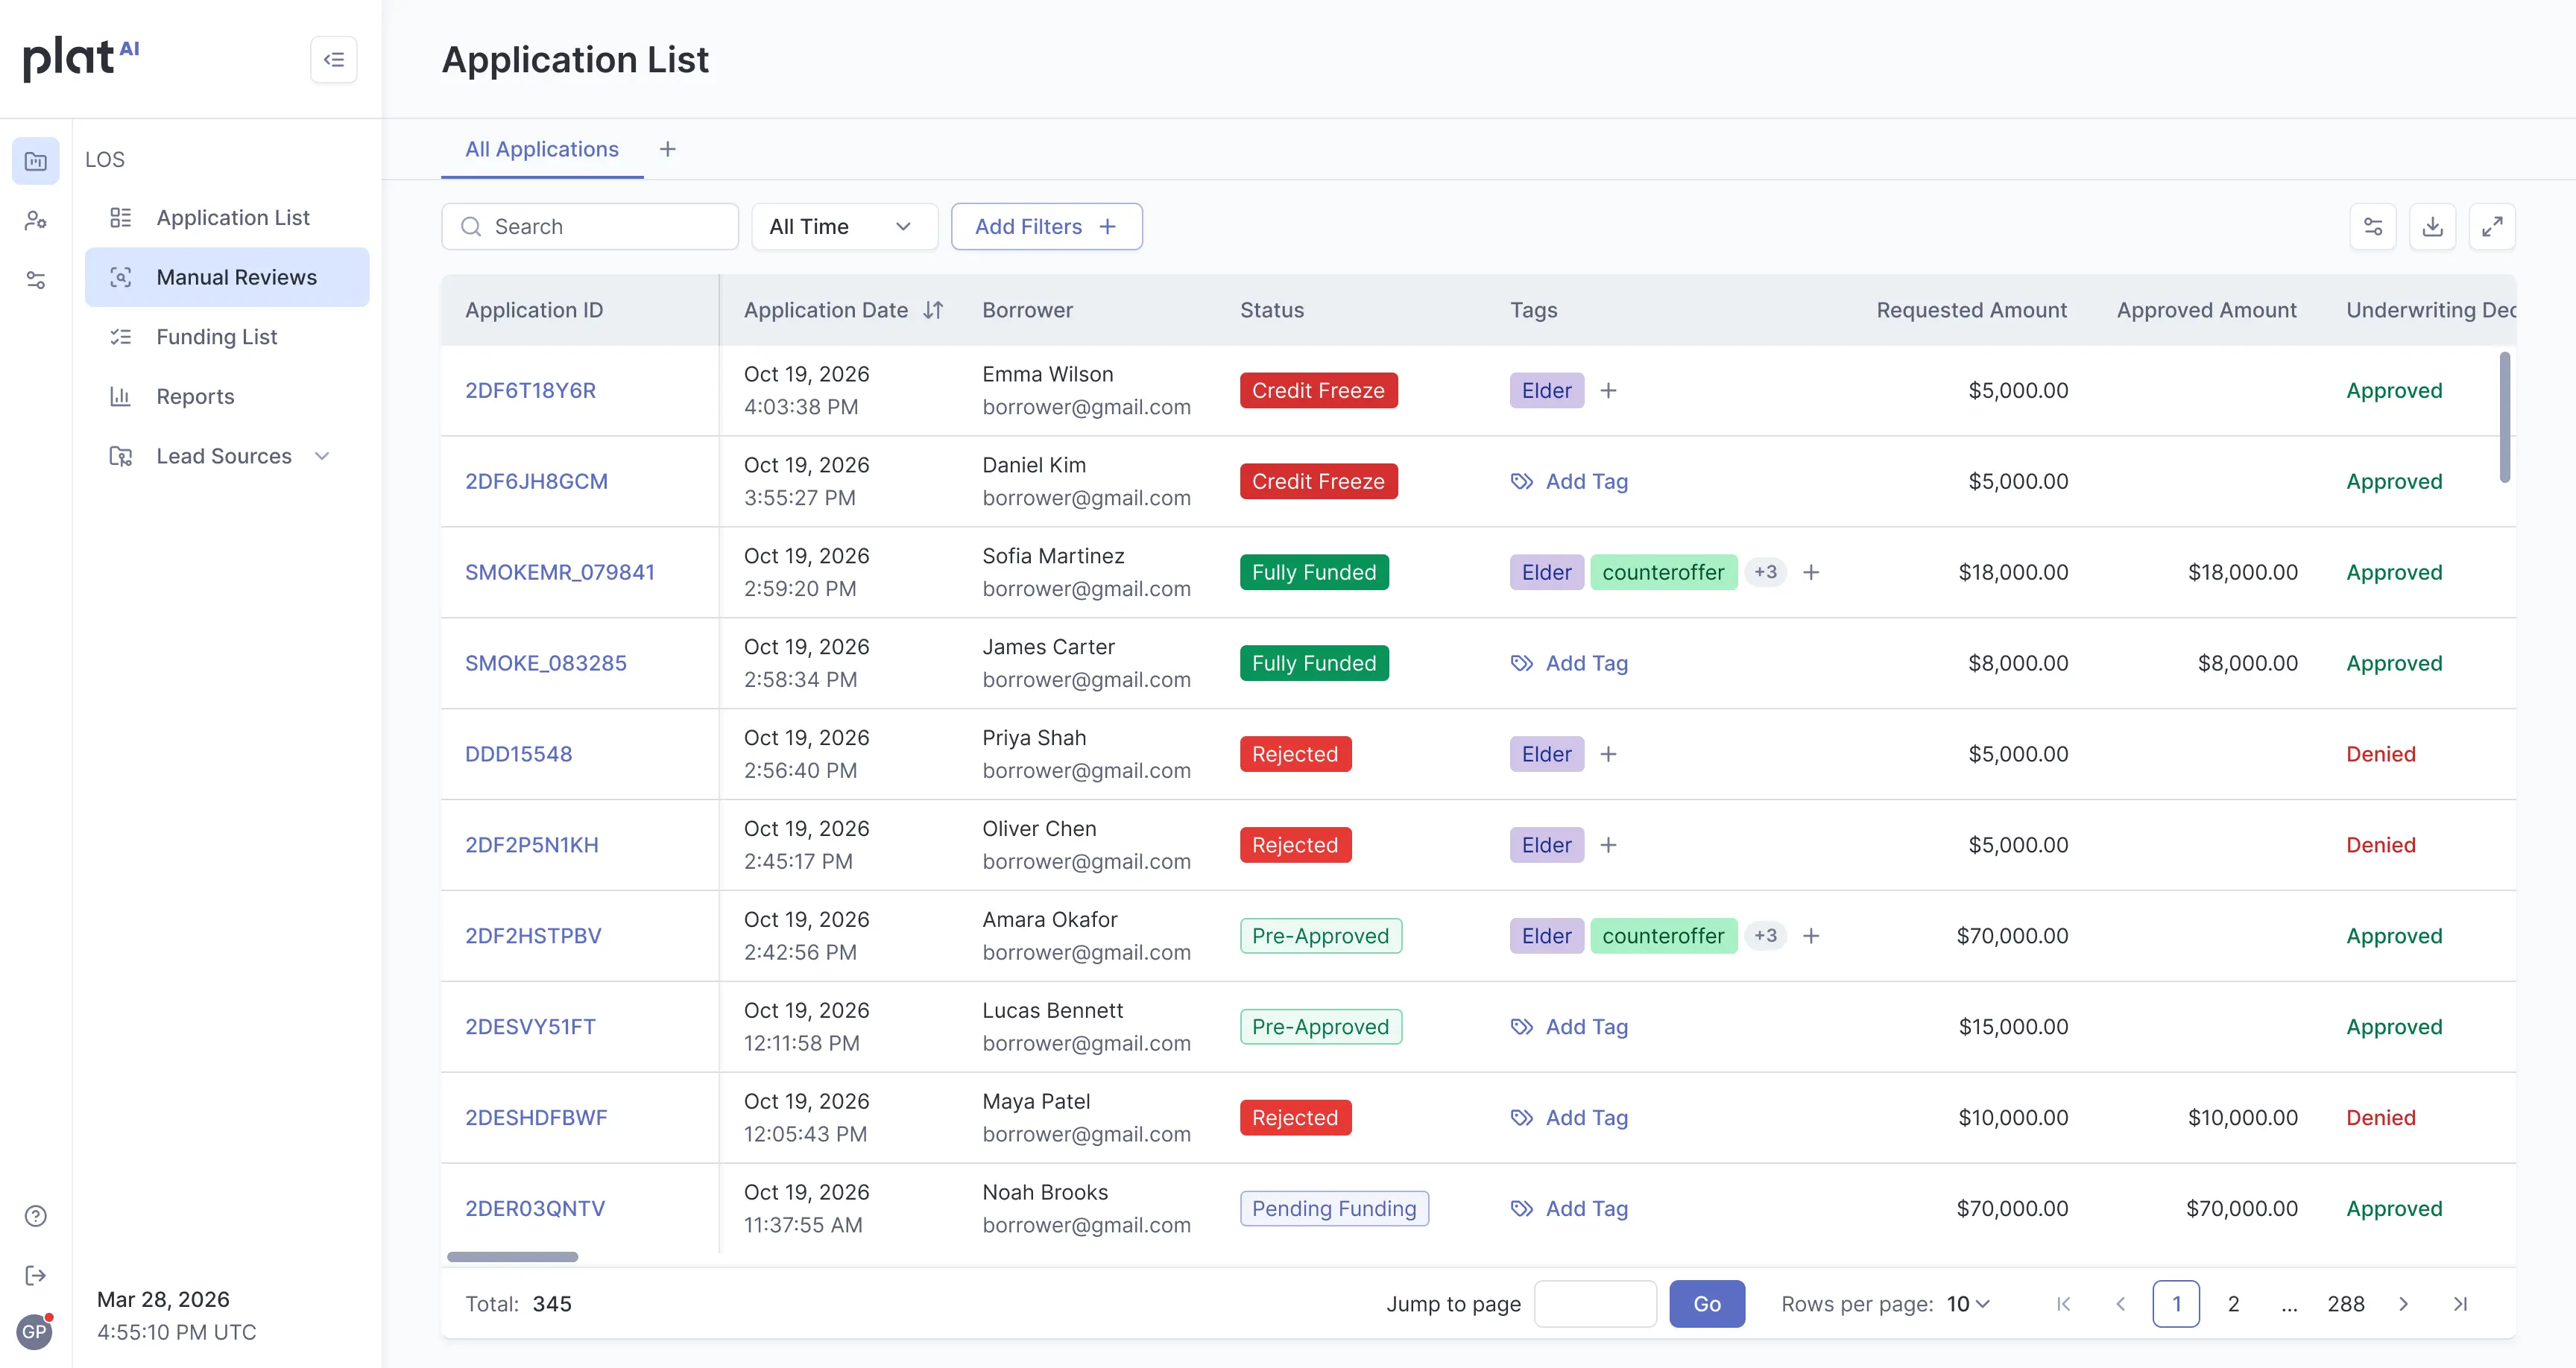Open the All Time date range dropdown
Image resolution: width=2576 pixels, height=1368 pixels.
point(844,227)
